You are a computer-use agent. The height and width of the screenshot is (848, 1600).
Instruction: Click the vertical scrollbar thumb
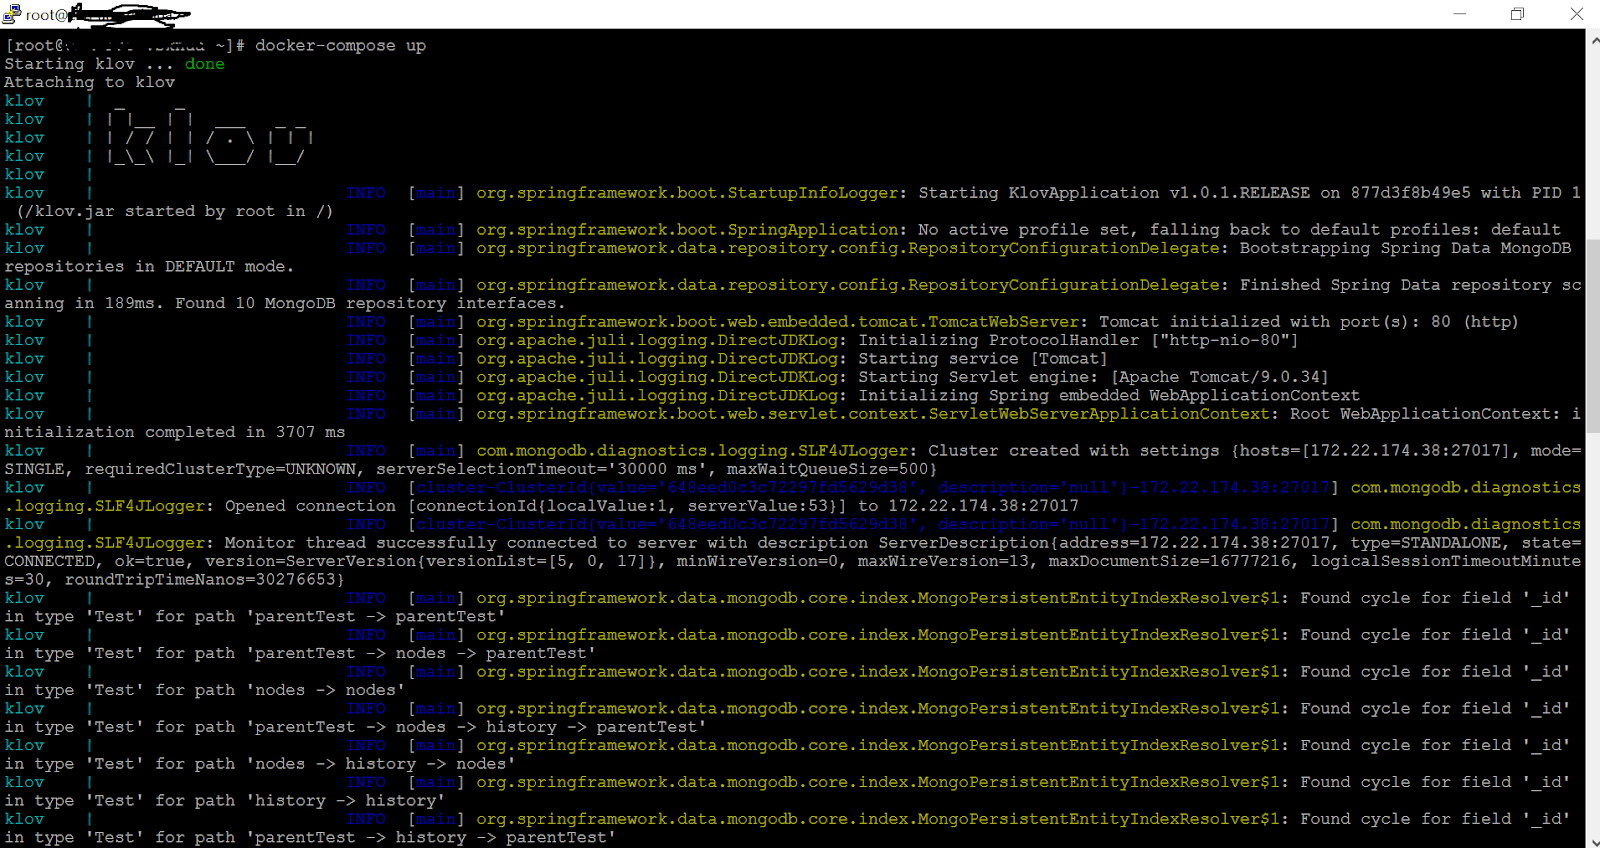1593,336
